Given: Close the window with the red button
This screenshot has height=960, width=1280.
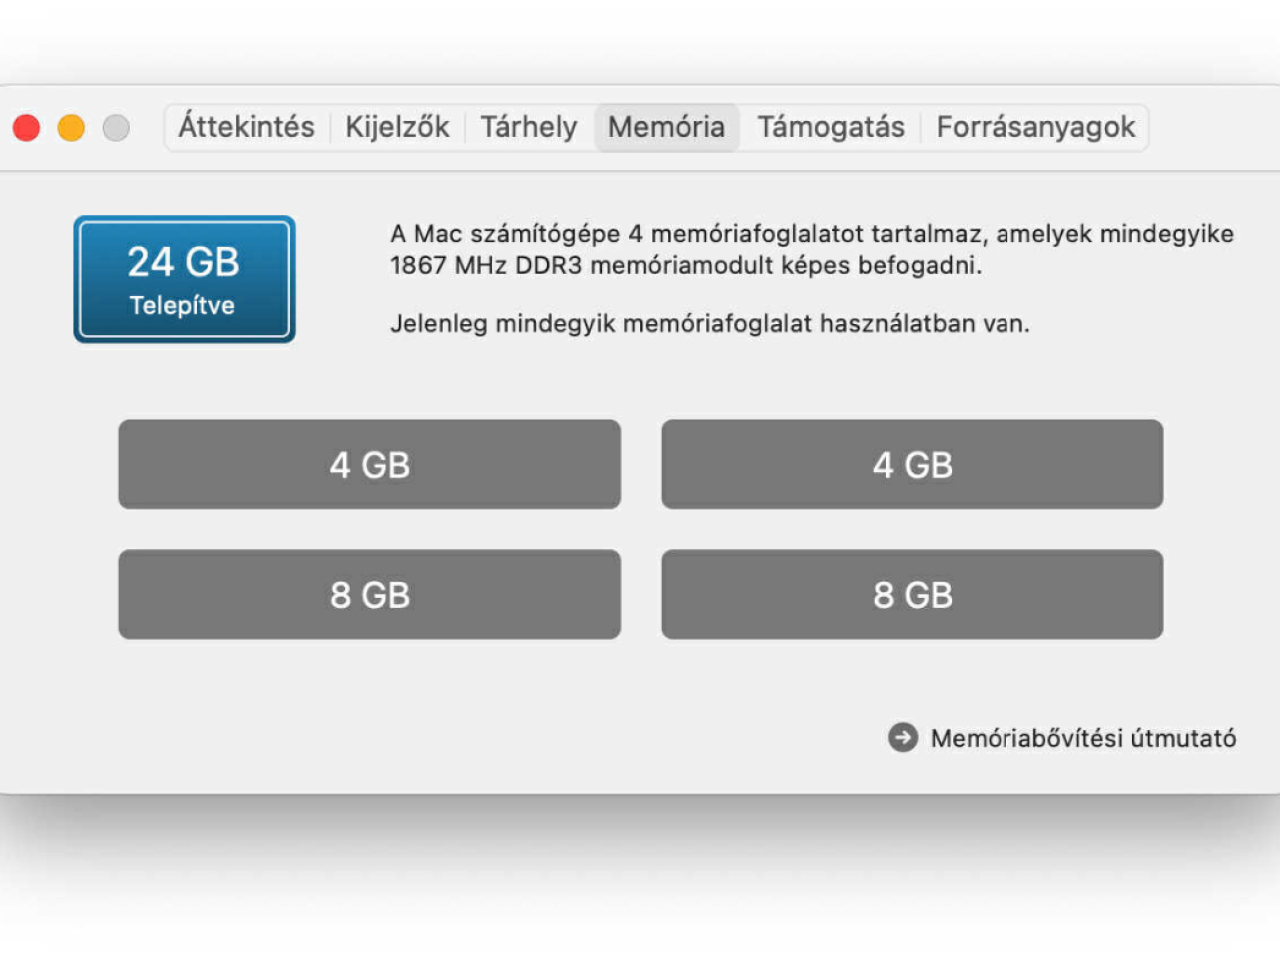Looking at the screenshot, I should tap(26, 128).
